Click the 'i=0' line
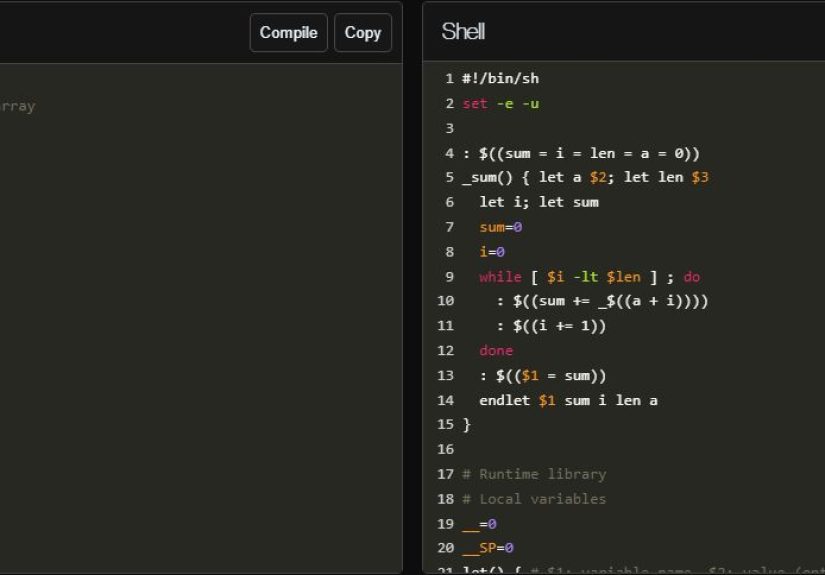This screenshot has width=825, height=575. tap(492, 252)
